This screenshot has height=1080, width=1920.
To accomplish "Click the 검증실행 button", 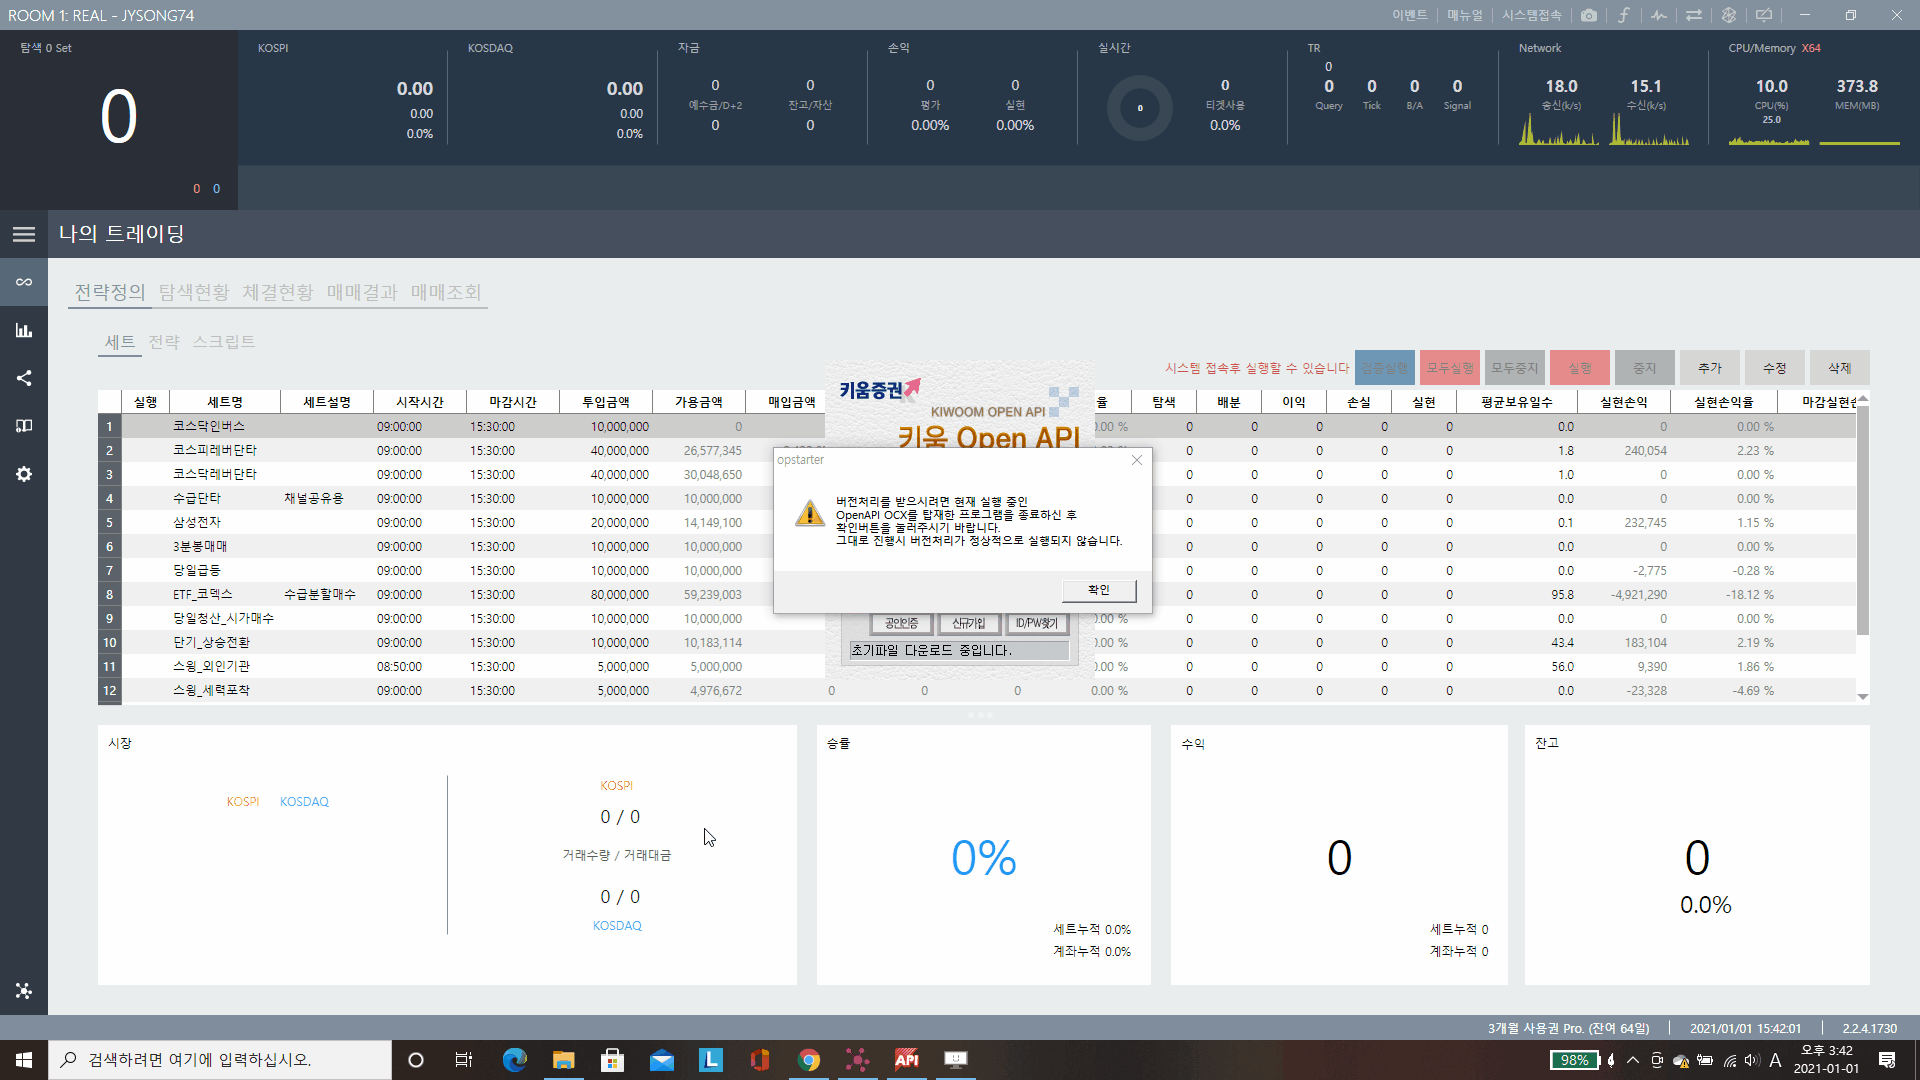I will coord(1385,368).
